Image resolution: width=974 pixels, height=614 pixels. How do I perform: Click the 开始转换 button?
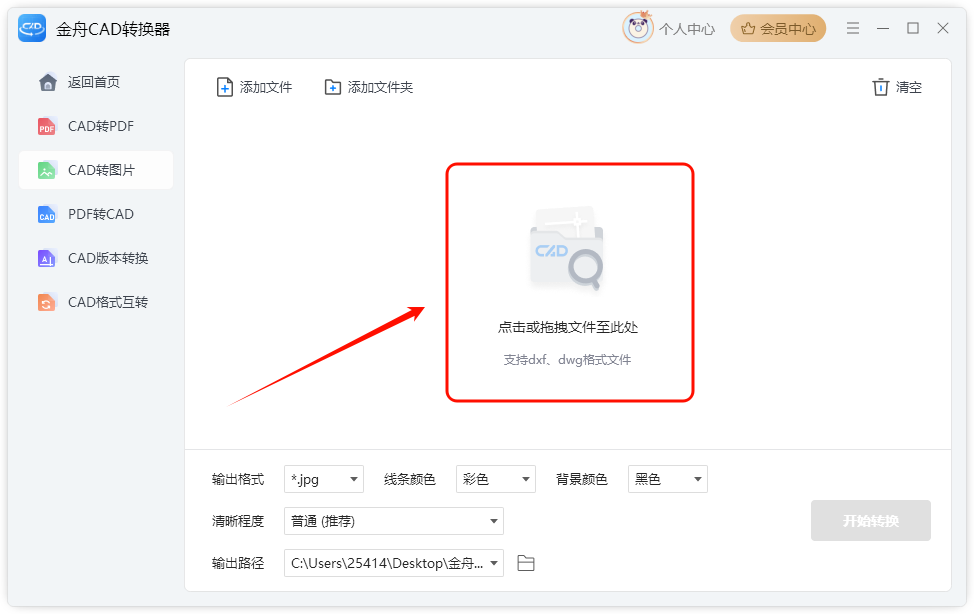pos(871,521)
